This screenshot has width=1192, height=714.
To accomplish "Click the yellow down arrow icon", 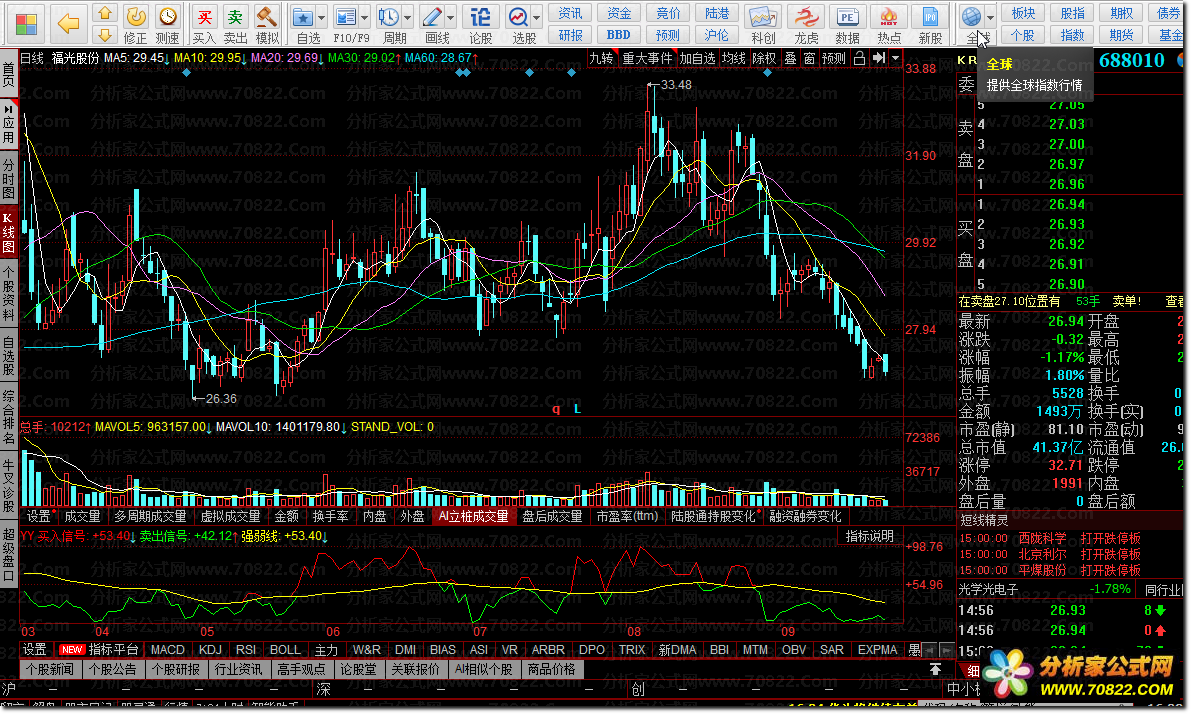I will coord(105,35).
